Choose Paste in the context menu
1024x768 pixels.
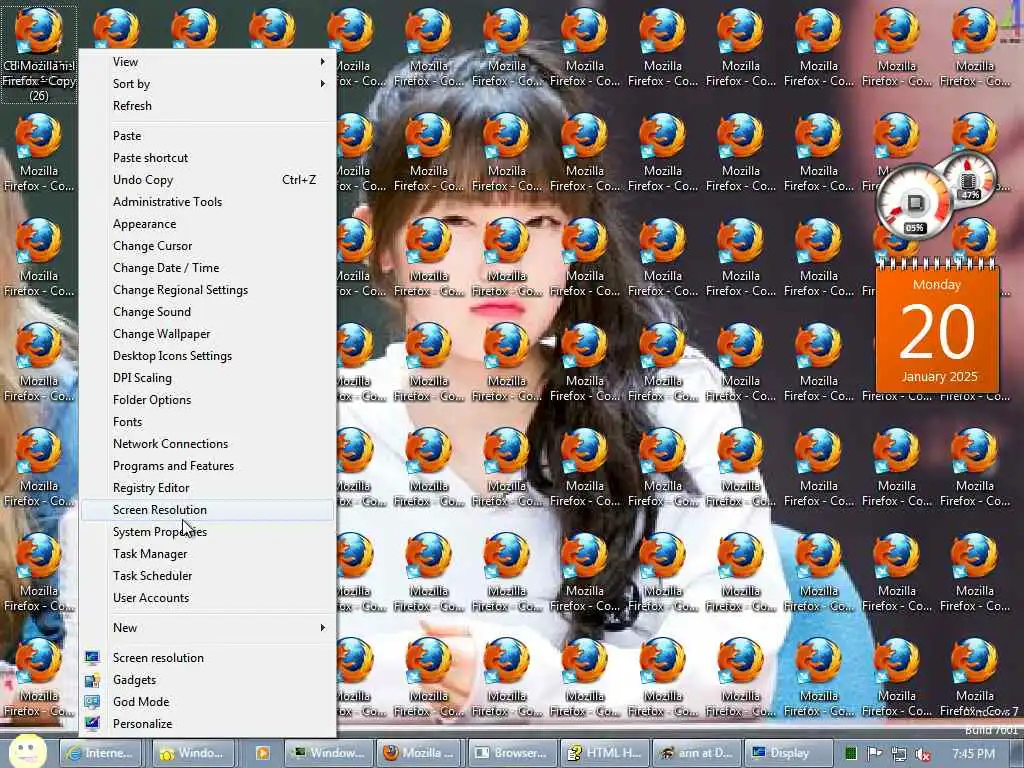pyautogui.click(x=208, y=136)
